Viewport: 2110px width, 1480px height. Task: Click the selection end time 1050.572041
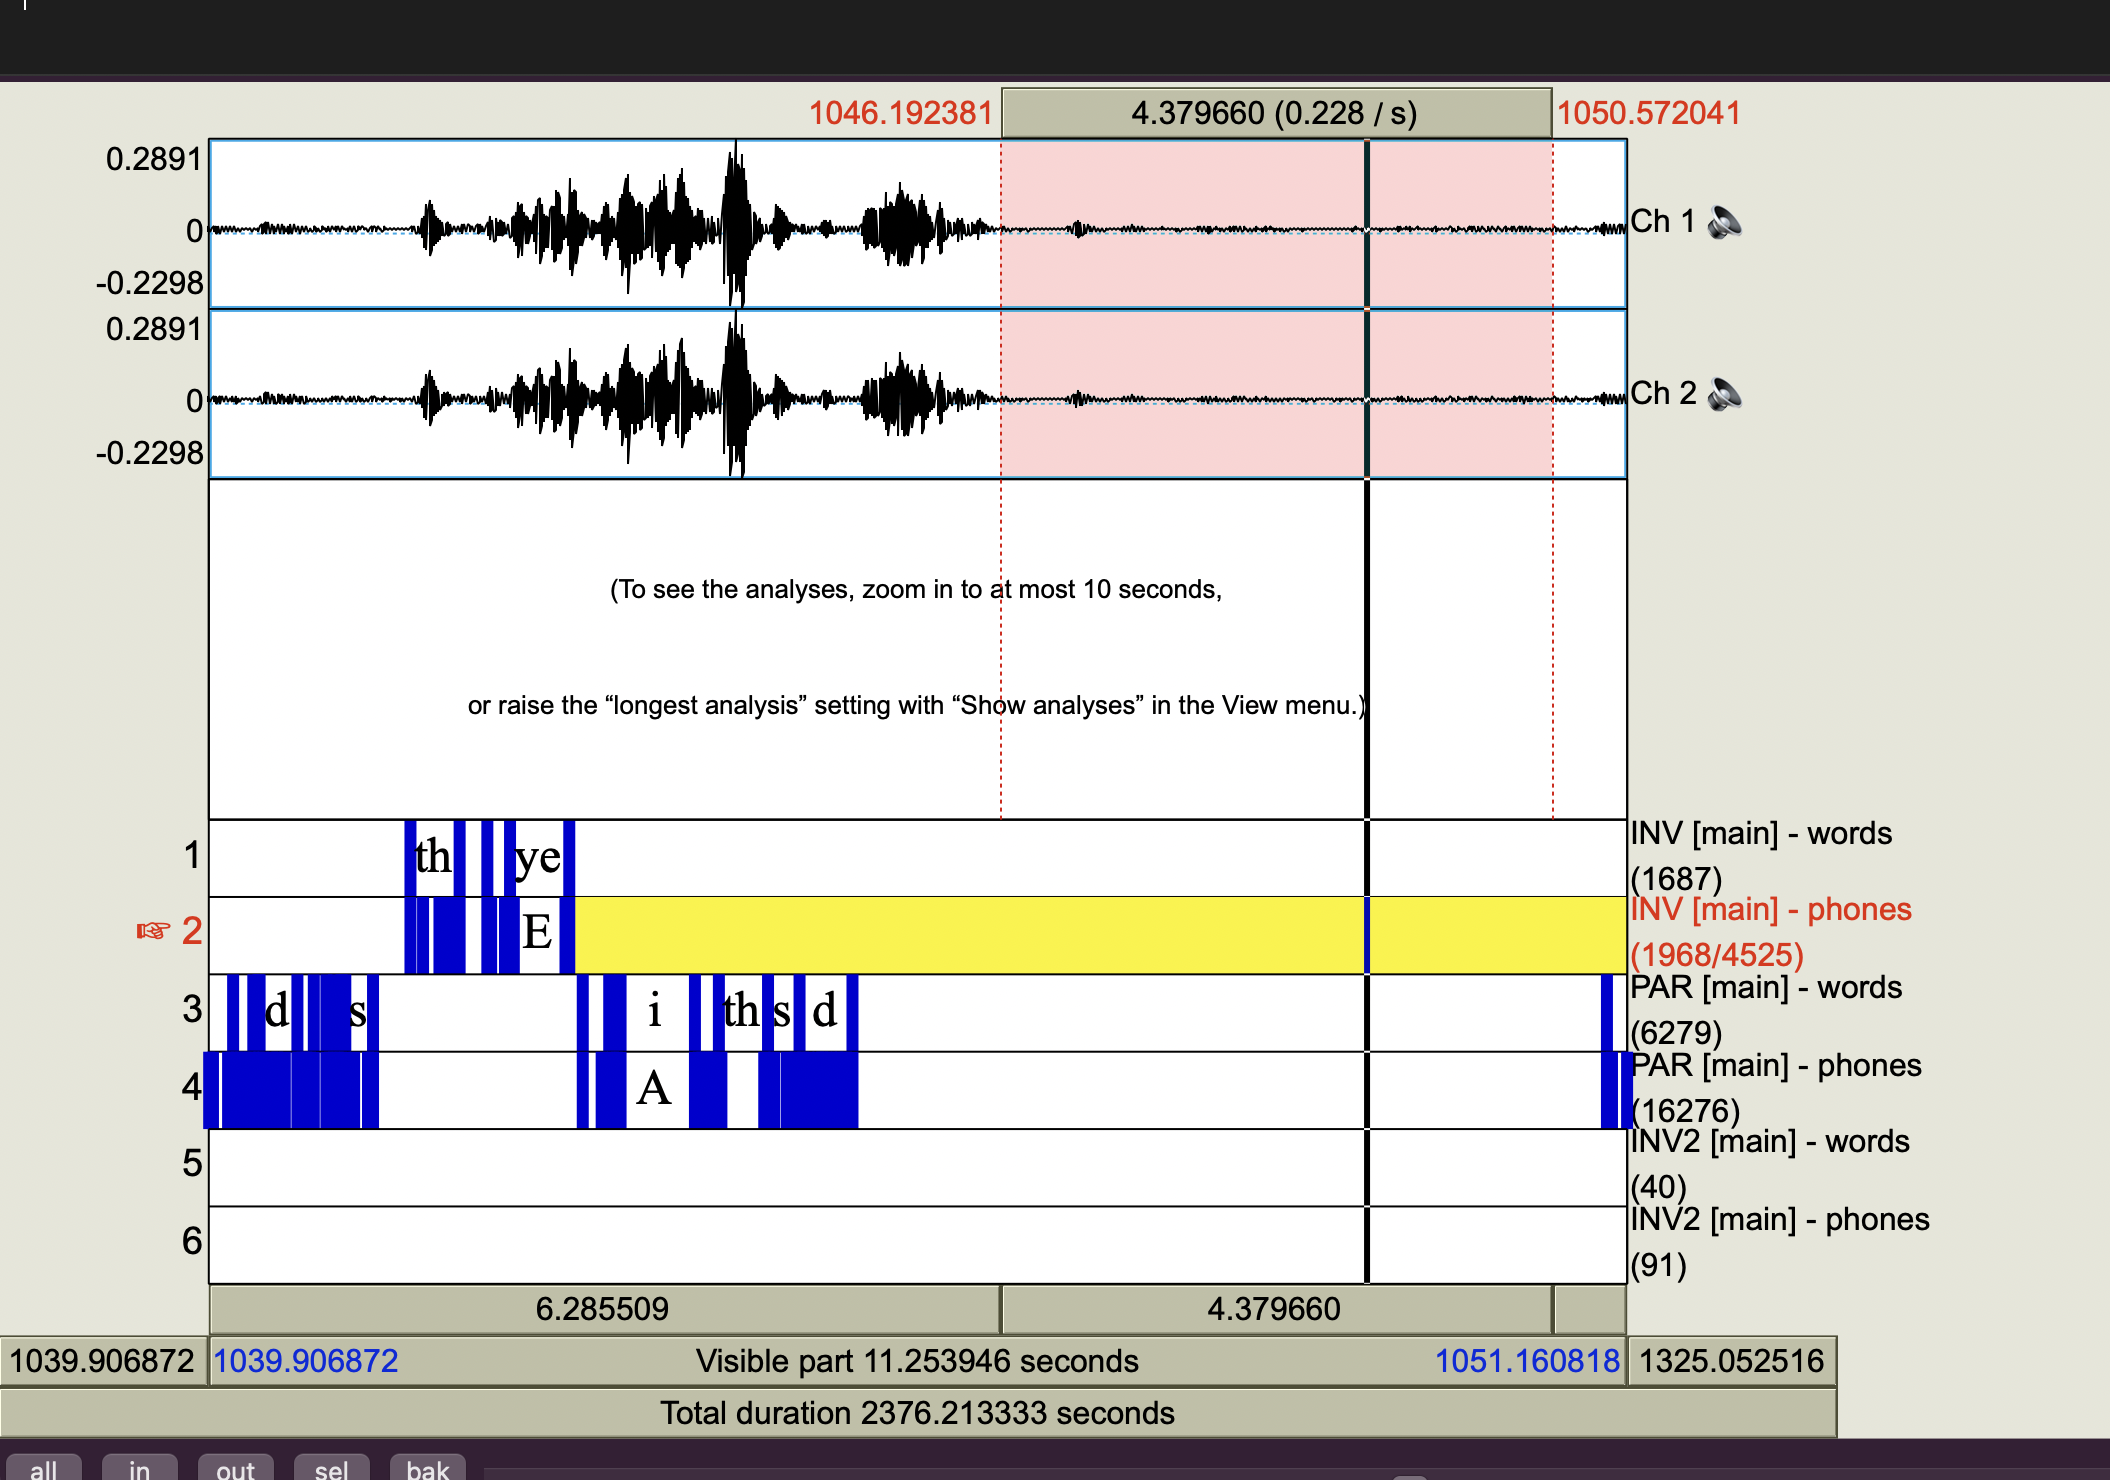click(1649, 113)
